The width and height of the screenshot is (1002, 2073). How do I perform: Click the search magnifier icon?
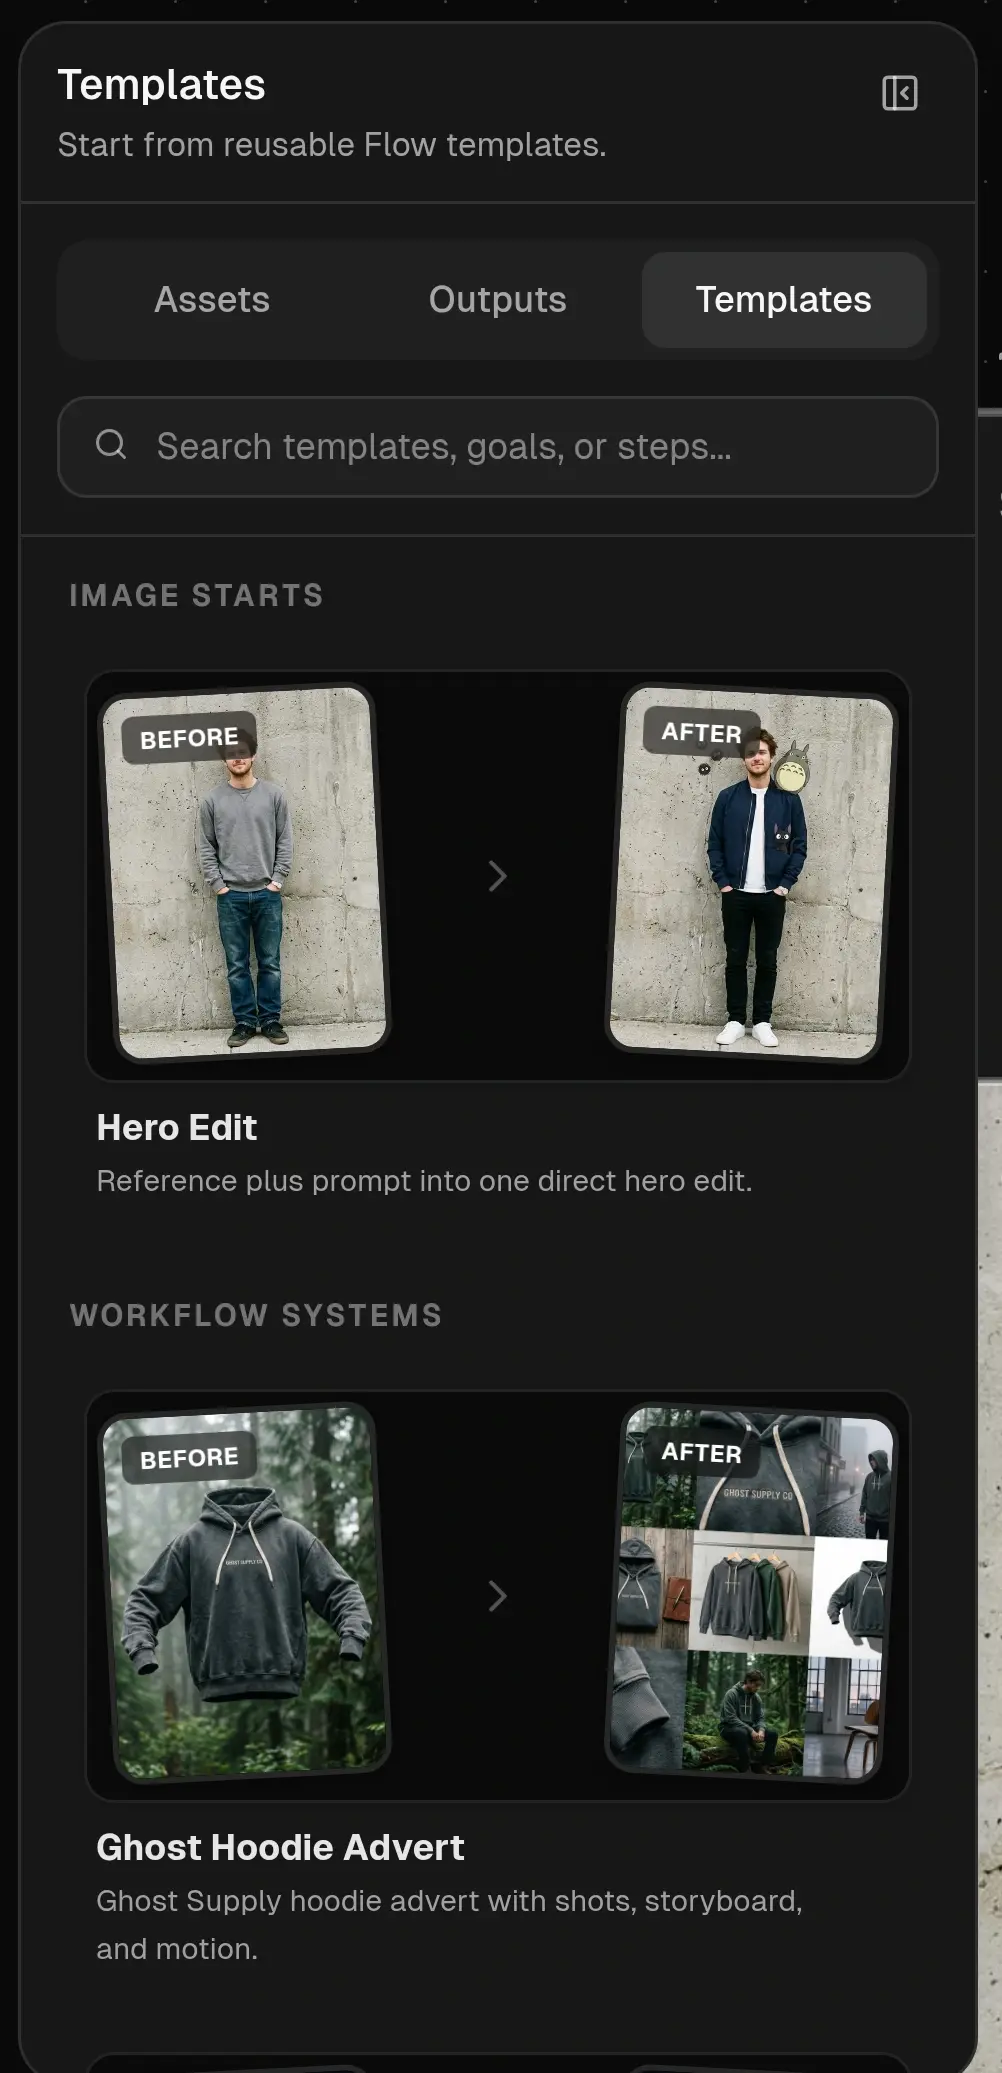click(111, 445)
